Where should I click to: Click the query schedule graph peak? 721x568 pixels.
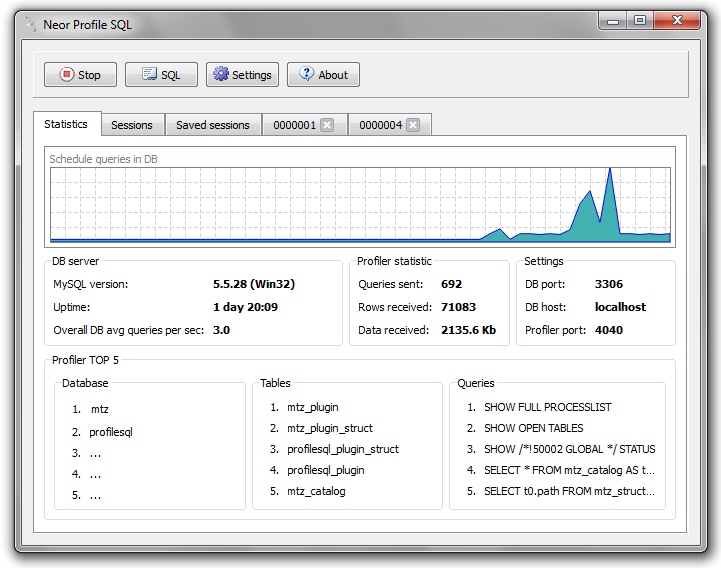click(610, 169)
